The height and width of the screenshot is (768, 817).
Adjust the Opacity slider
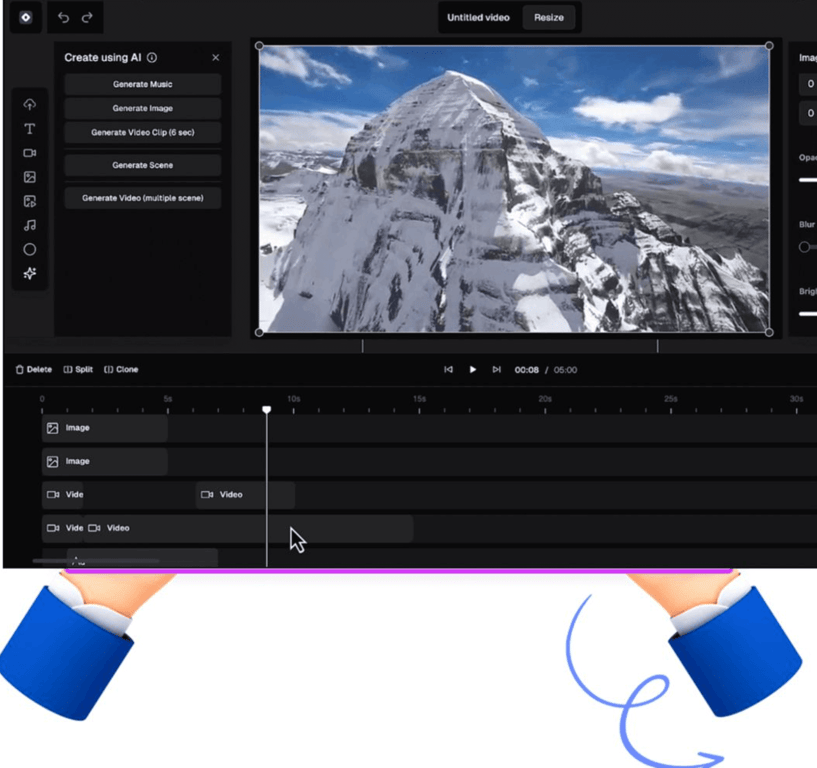[806, 180]
